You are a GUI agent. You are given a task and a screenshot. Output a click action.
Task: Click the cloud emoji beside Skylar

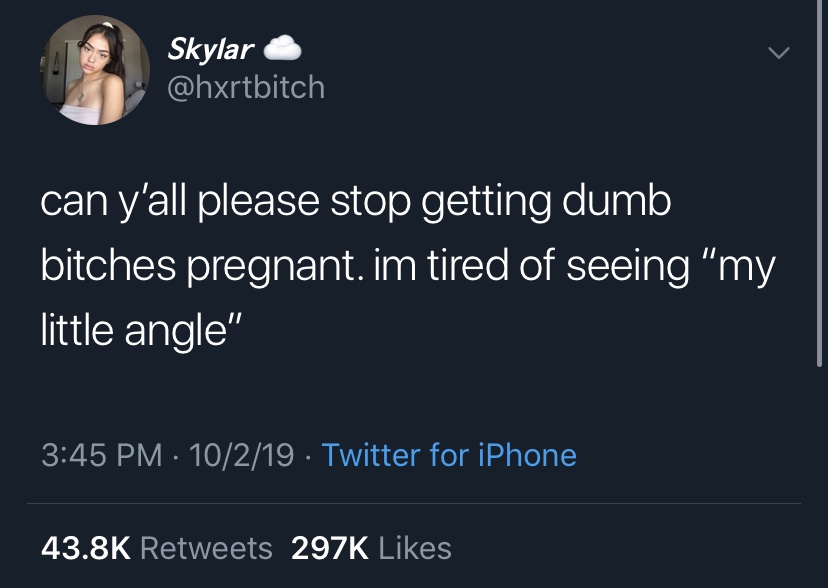coord(282,48)
